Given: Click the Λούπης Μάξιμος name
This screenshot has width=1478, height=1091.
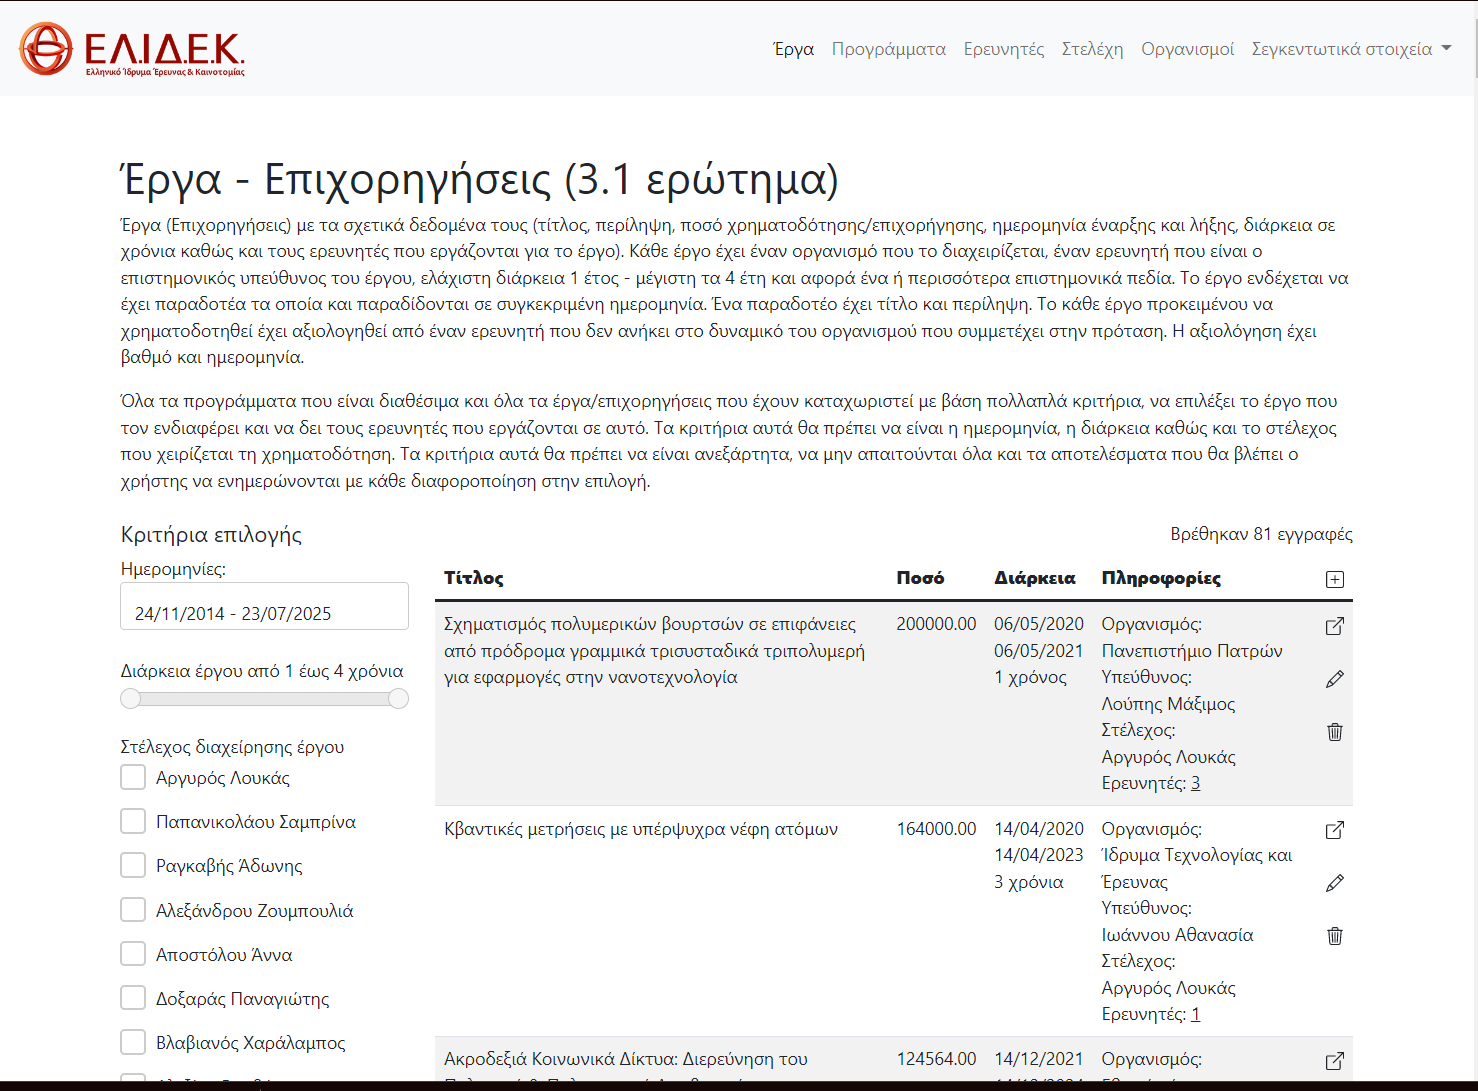Looking at the screenshot, I should [x=1168, y=704].
